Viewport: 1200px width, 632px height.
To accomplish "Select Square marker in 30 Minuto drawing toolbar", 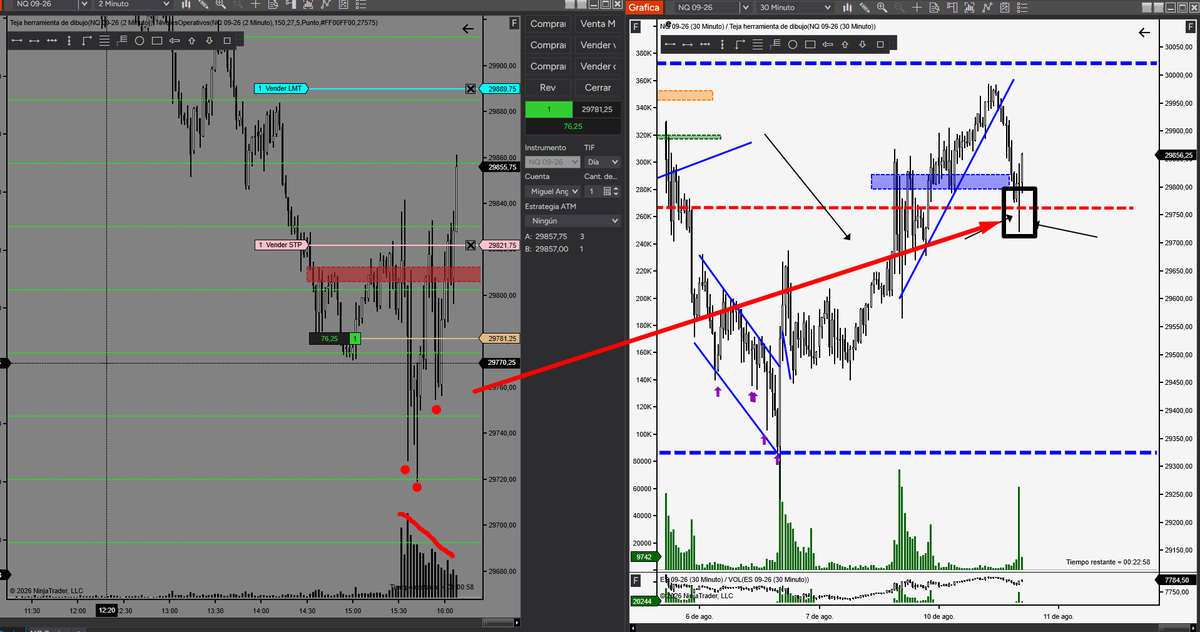I will click(880, 44).
